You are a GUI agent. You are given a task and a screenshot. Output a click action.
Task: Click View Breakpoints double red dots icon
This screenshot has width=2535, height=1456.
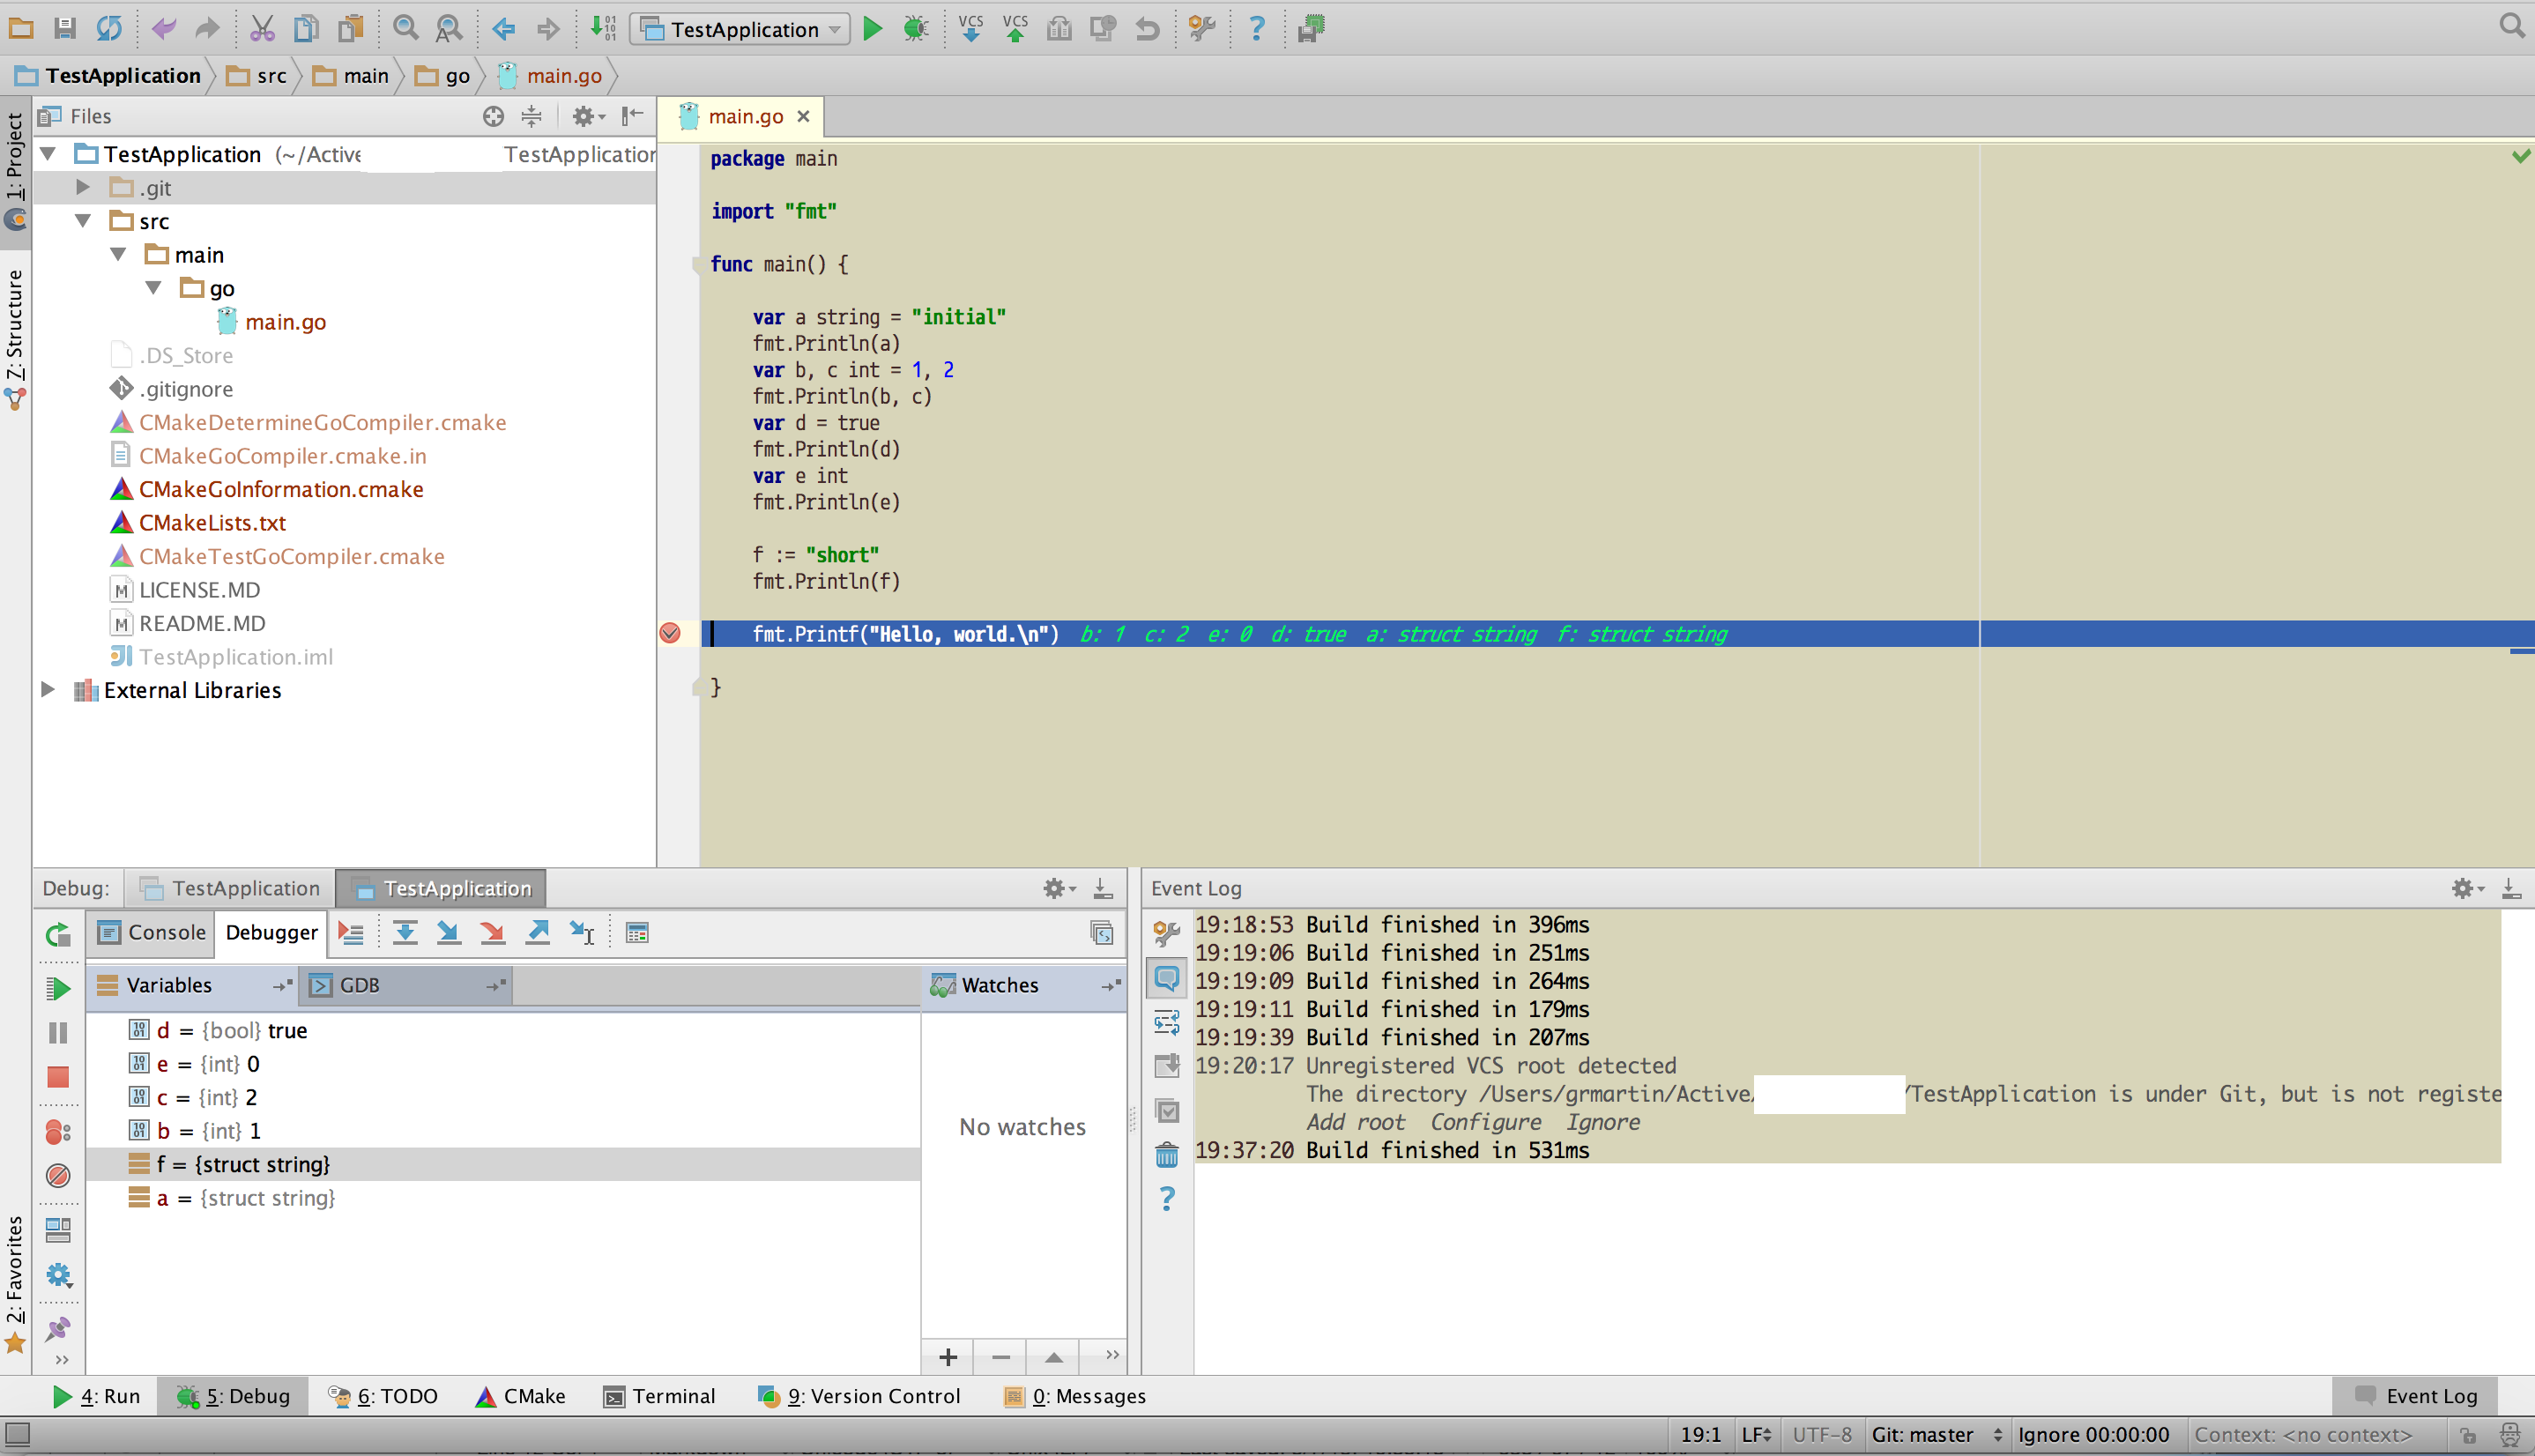[x=58, y=1131]
